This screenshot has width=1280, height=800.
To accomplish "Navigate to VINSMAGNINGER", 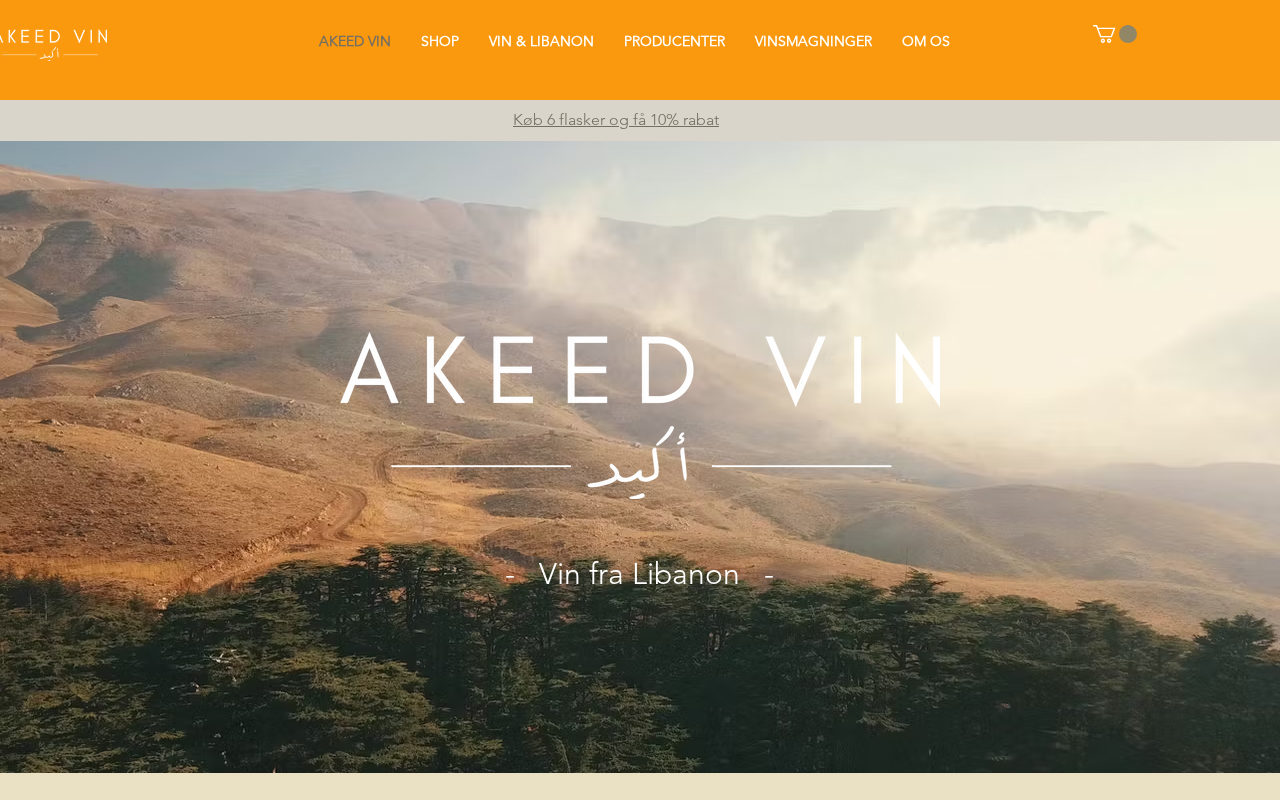I will pos(813,41).
